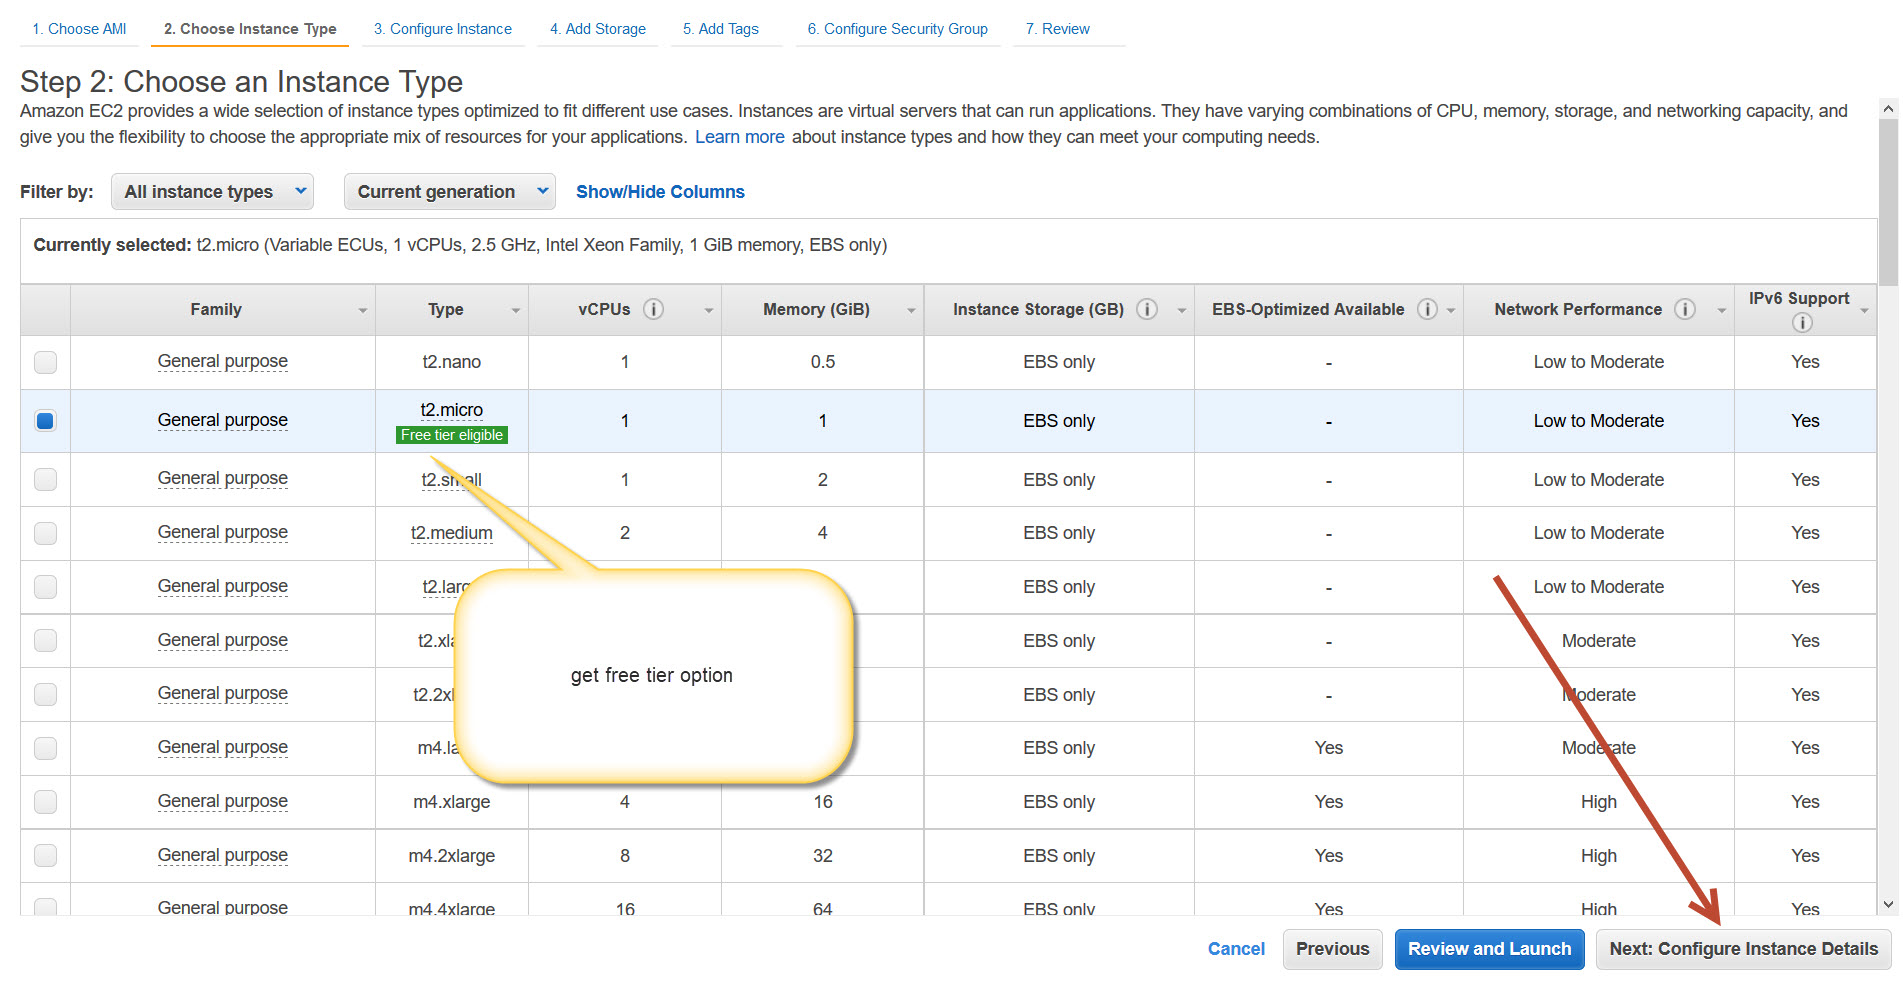The height and width of the screenshot is (987, 1903).
Task: Go to the 3. Configure Instance tab
Action: click(442, 29)
